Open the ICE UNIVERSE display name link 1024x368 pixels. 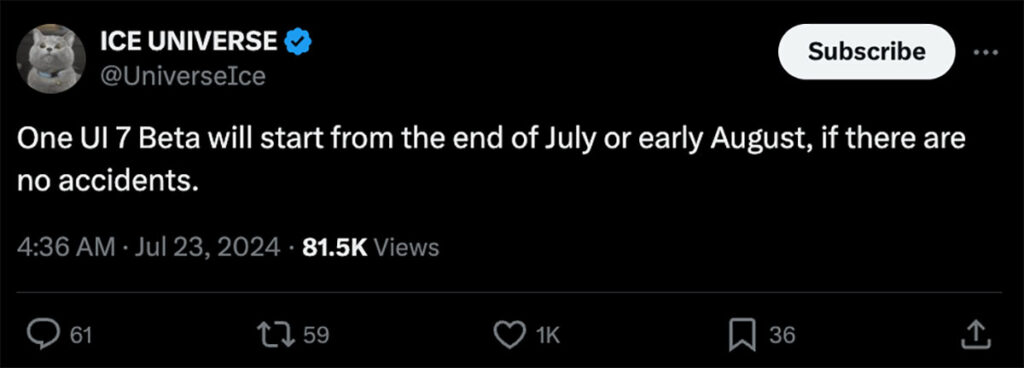tap(189, 42)
